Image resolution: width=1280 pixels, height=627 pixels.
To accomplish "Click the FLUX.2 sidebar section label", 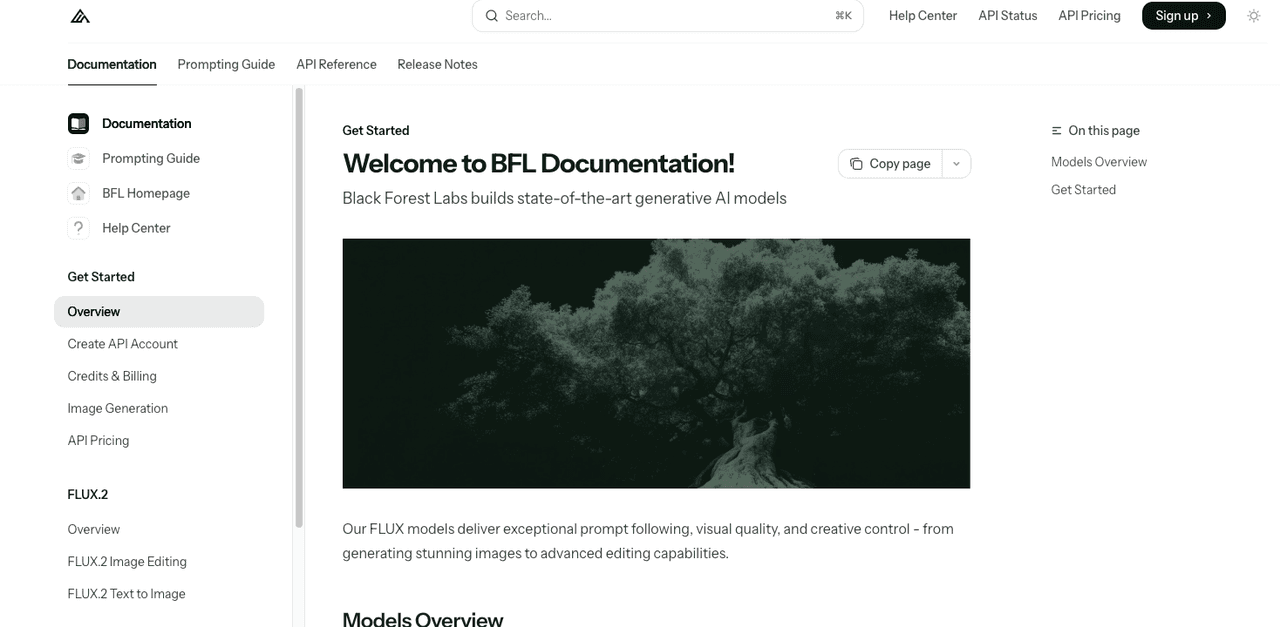I will 88,495.
